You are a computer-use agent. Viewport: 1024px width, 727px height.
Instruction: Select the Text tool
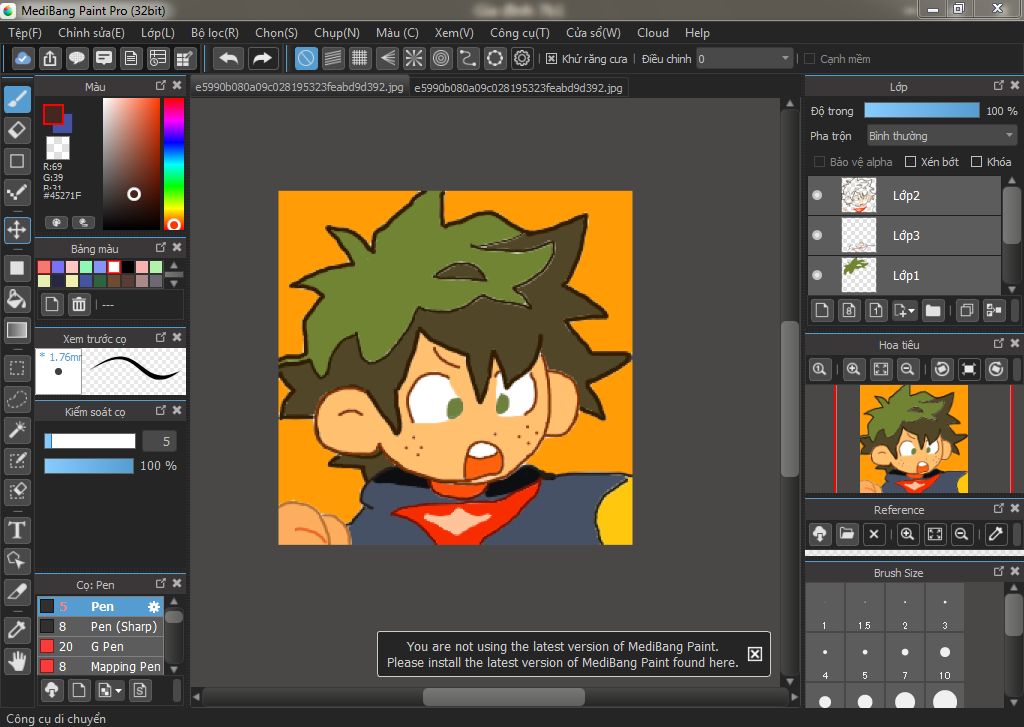pyautogui.click(x=18, y=530)
